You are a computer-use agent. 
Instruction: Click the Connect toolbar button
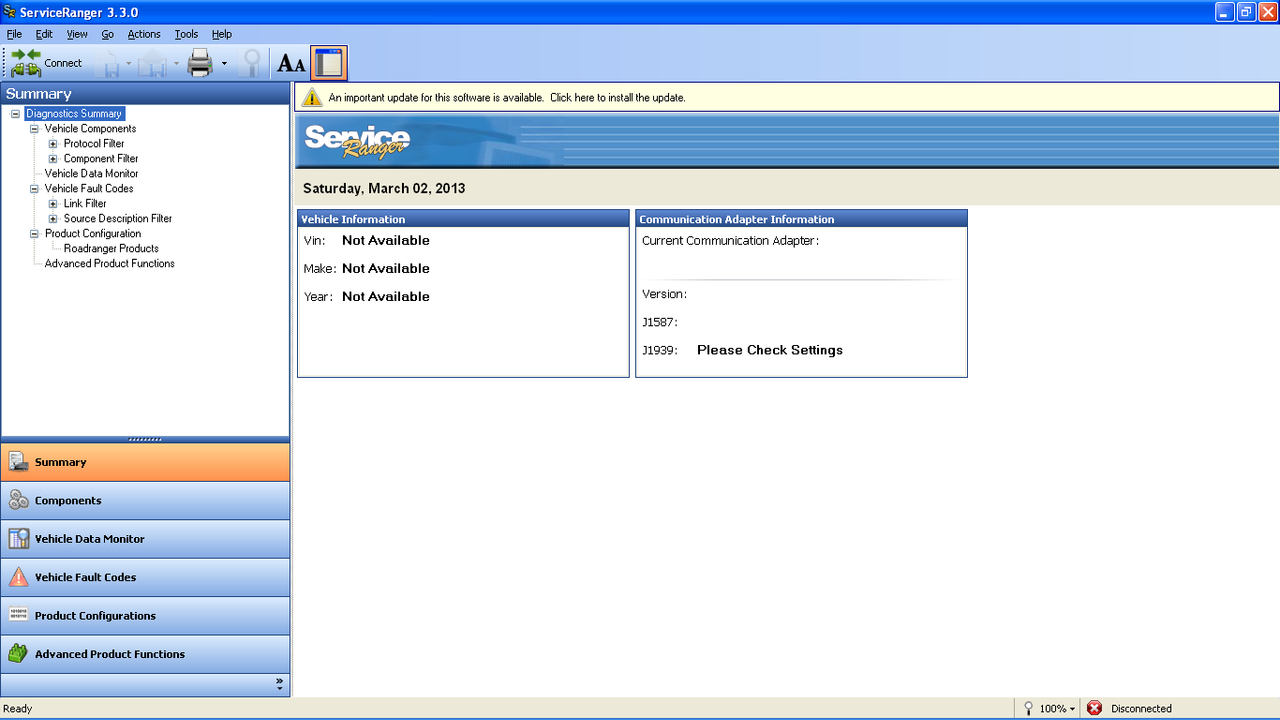47,63
